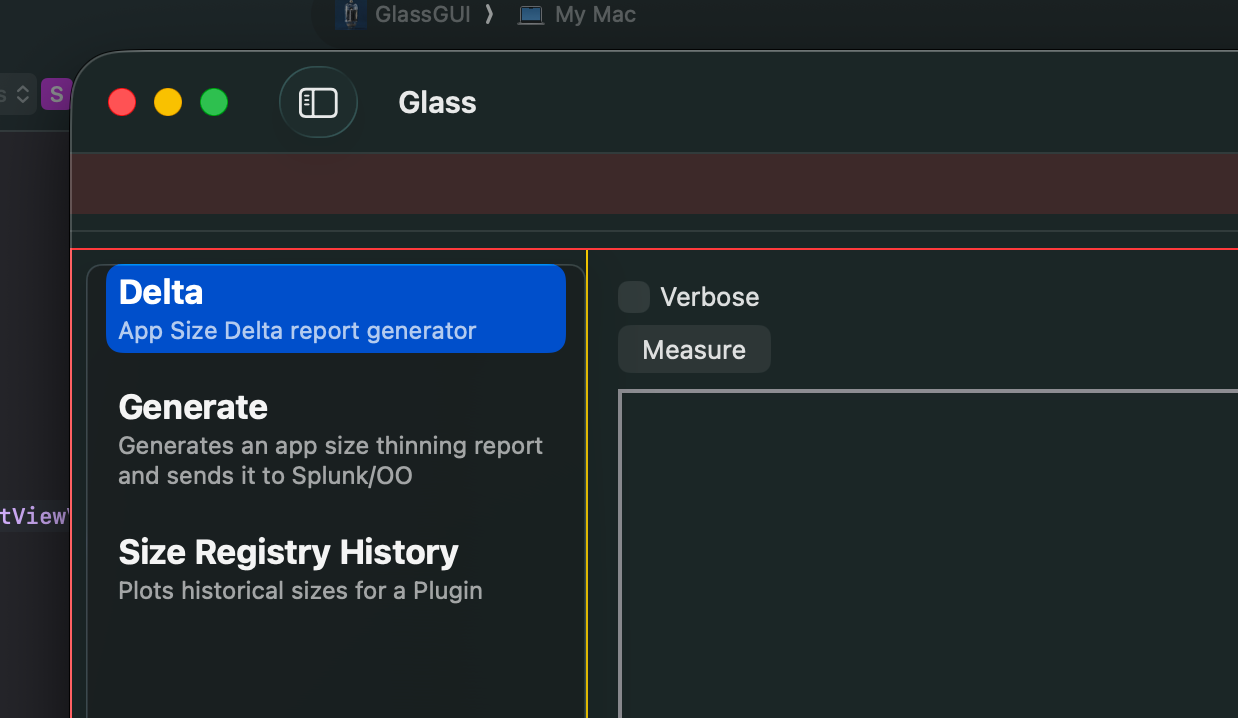The height and width of the screenshot is (718, 1238).
Task: Minimize the Glass window with yellow button
Action: click(x=168, y=102)
